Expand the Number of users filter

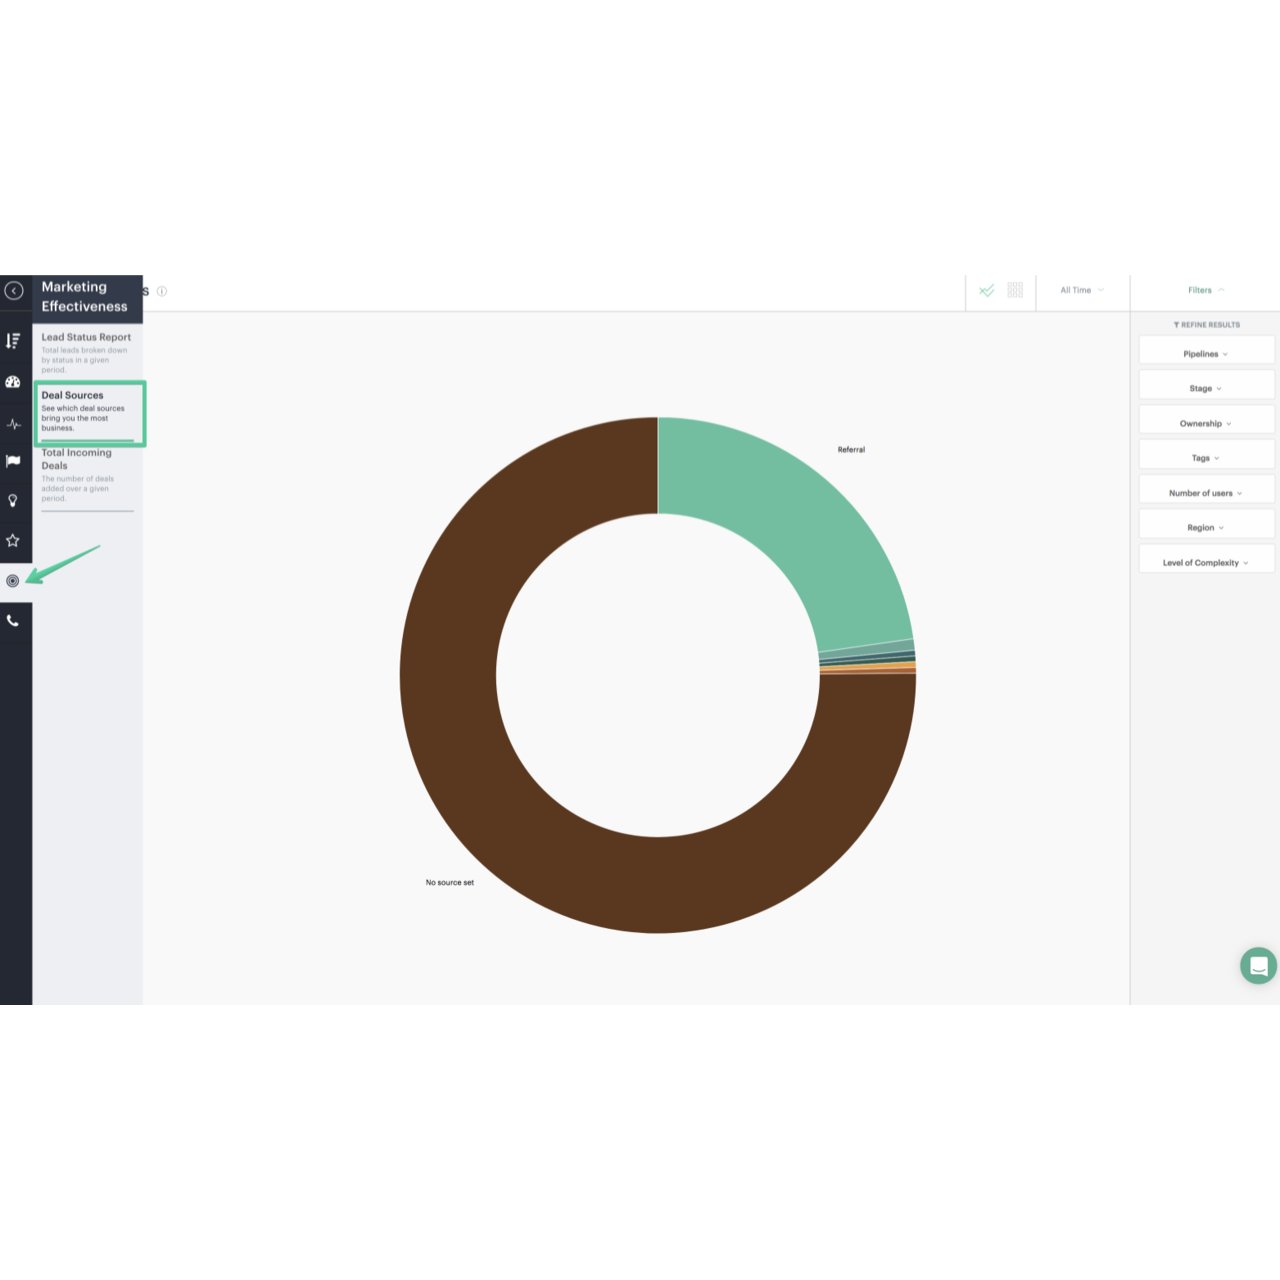(x=1205, y=492)
